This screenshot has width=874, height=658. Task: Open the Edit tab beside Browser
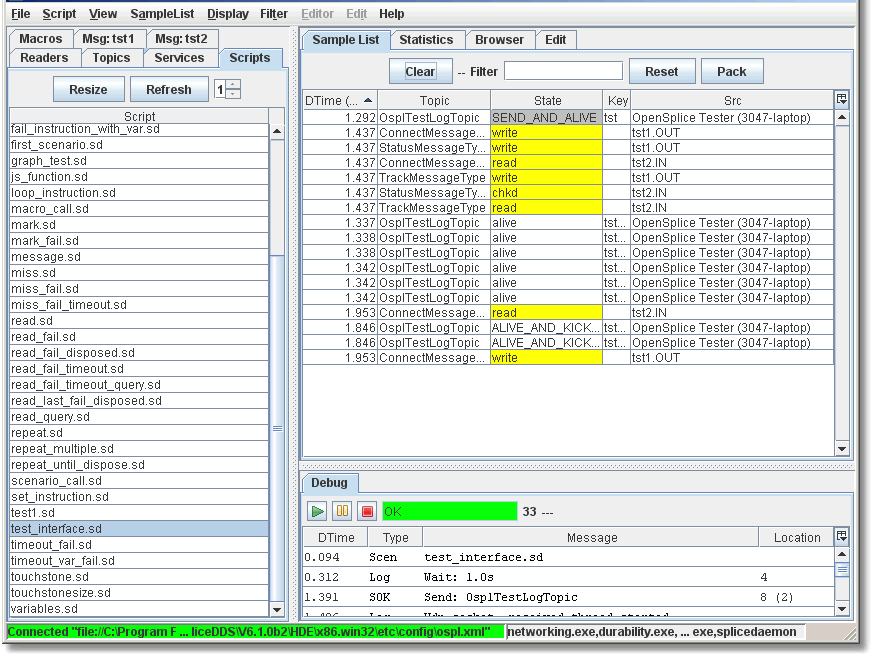pos(555,40)
